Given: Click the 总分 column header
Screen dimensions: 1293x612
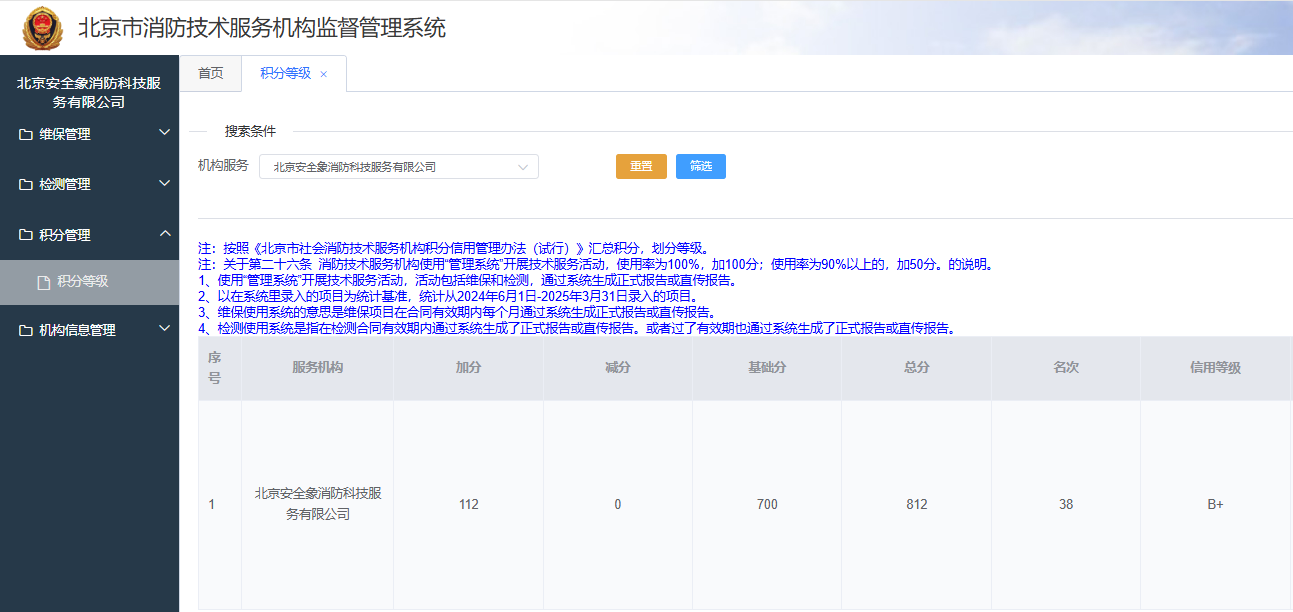Looking at the screenshot, I should [916, 368].
